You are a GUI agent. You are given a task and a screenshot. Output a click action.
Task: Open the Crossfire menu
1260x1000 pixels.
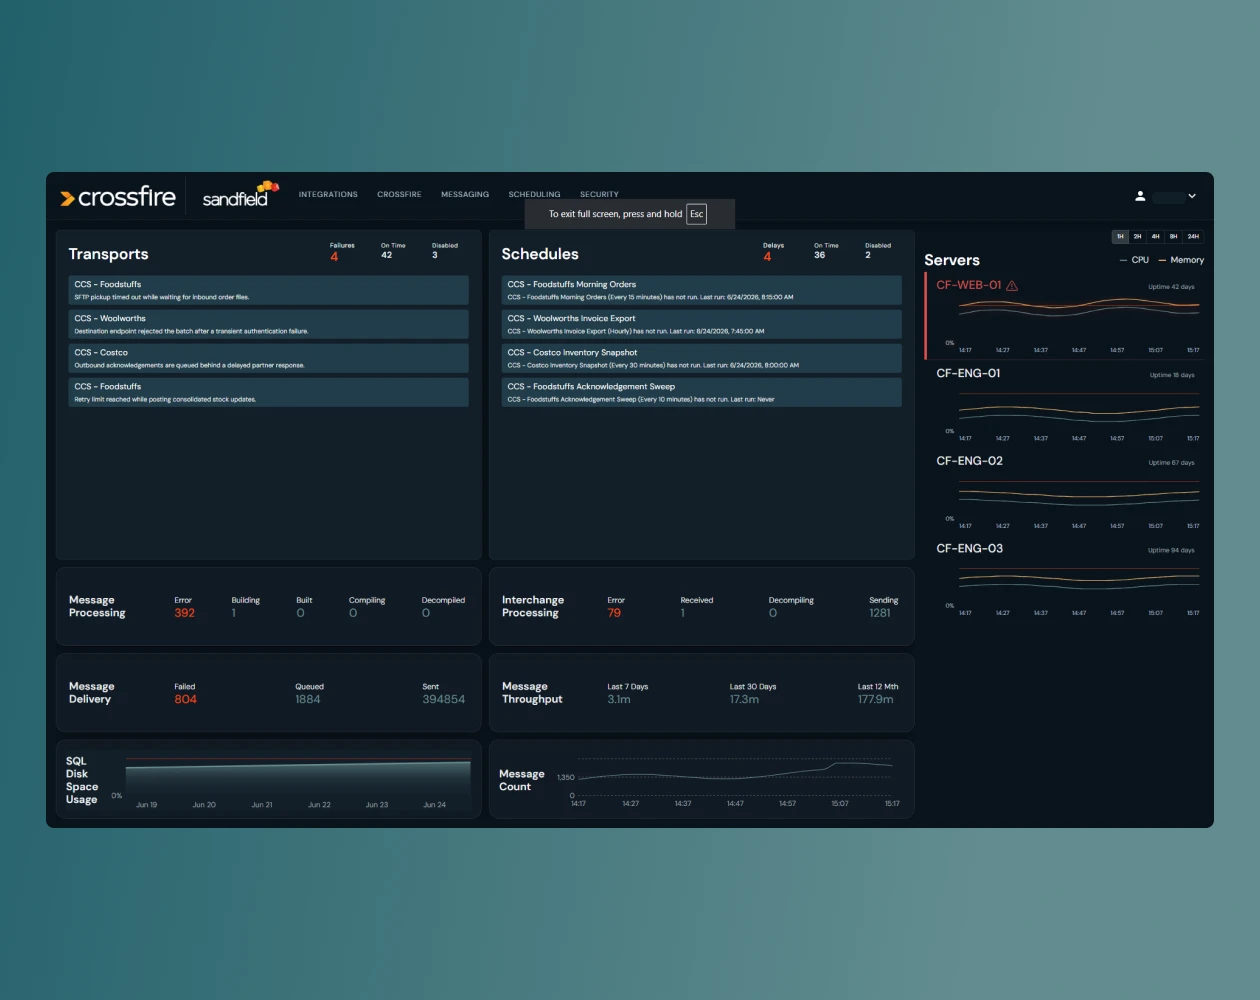pyautogui.click(x=399, y=194)
